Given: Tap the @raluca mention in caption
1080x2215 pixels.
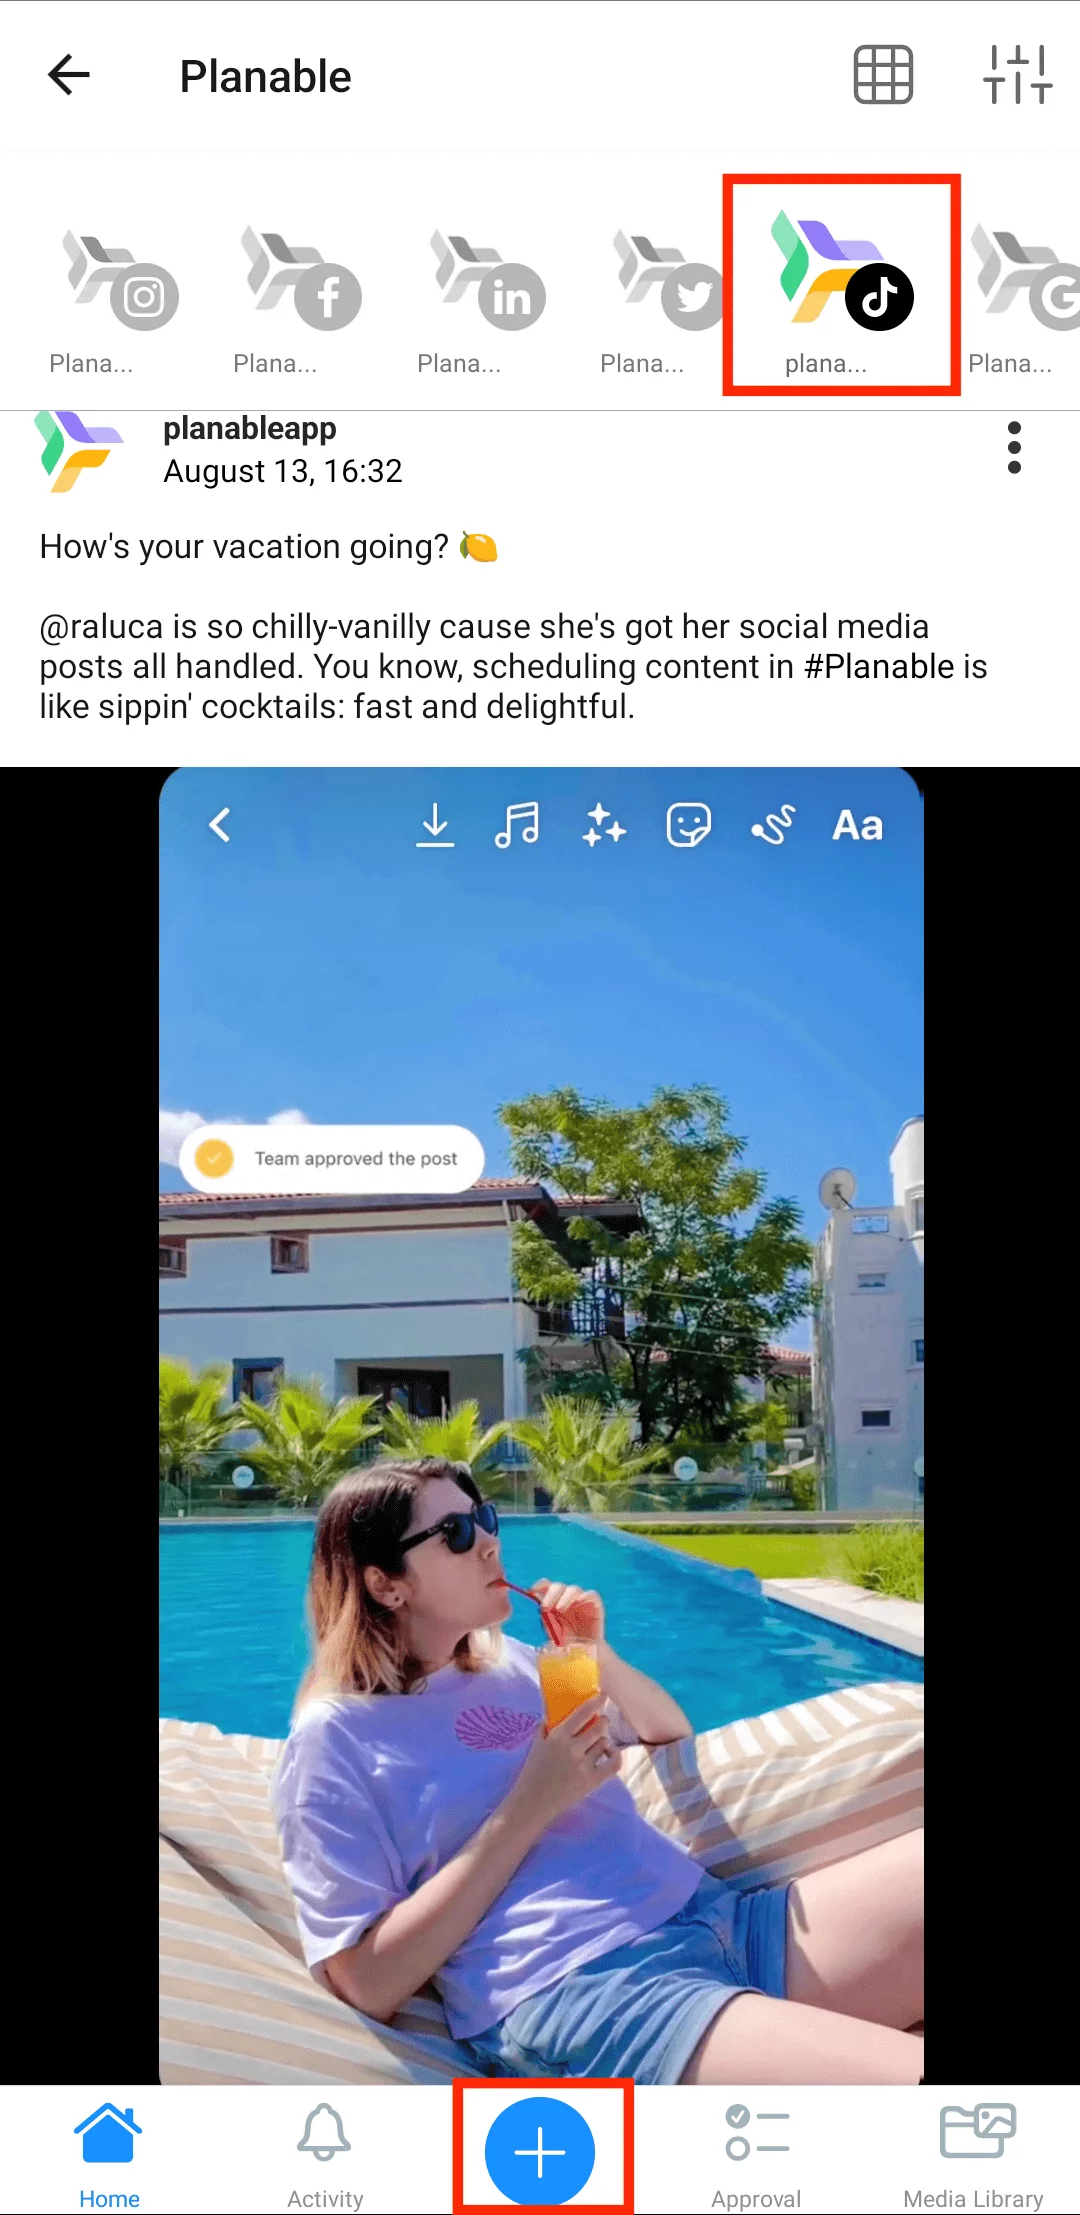Looking at the screenshot, I should [x=101, y=627].
